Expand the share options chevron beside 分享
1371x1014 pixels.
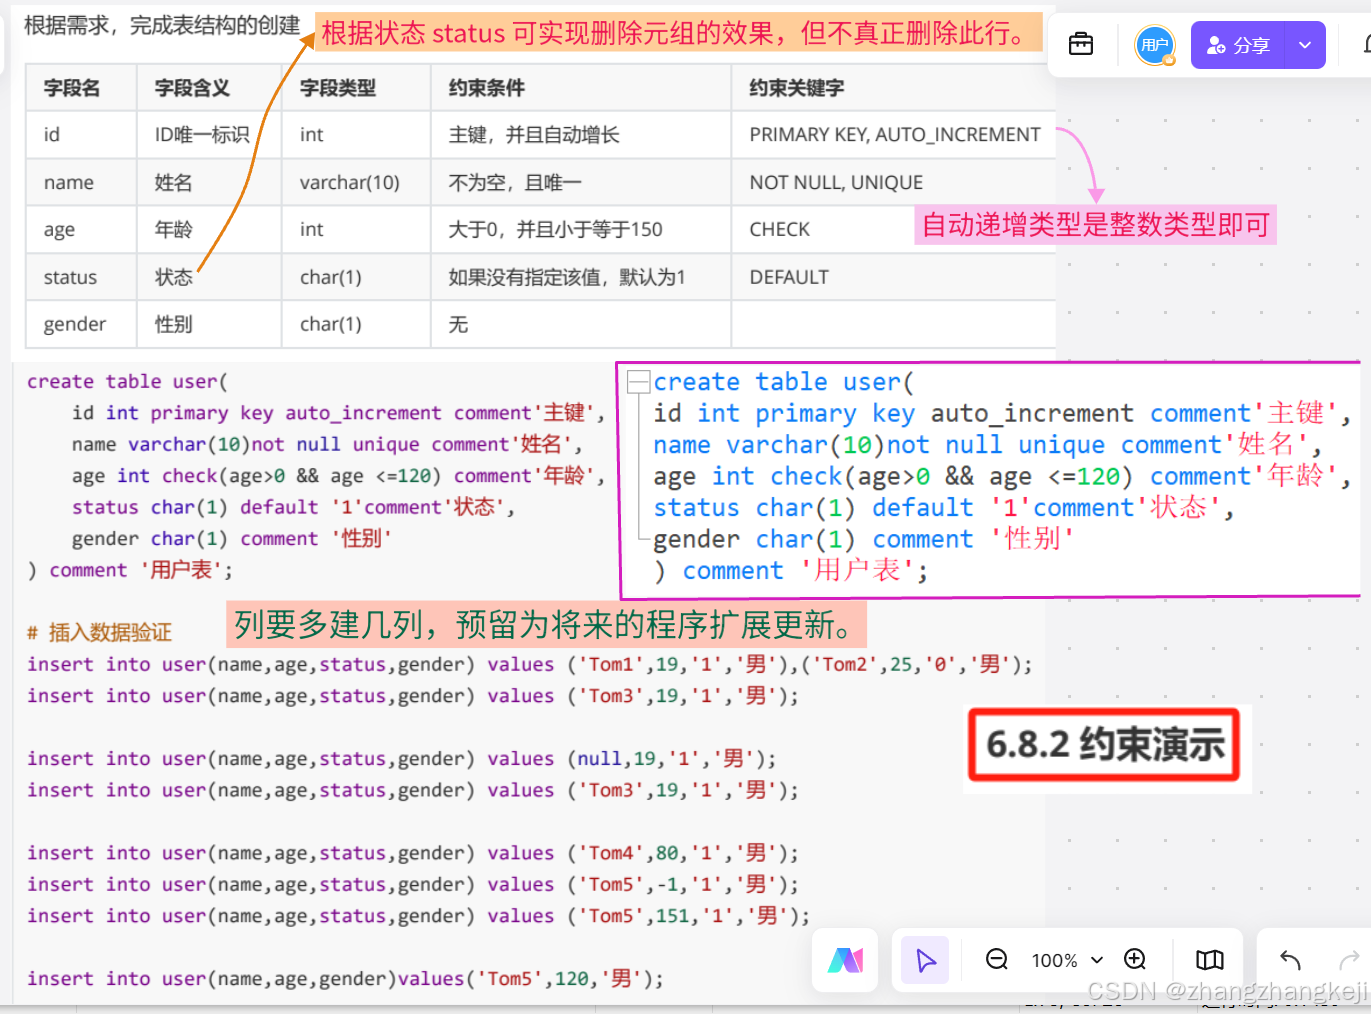1304,44
